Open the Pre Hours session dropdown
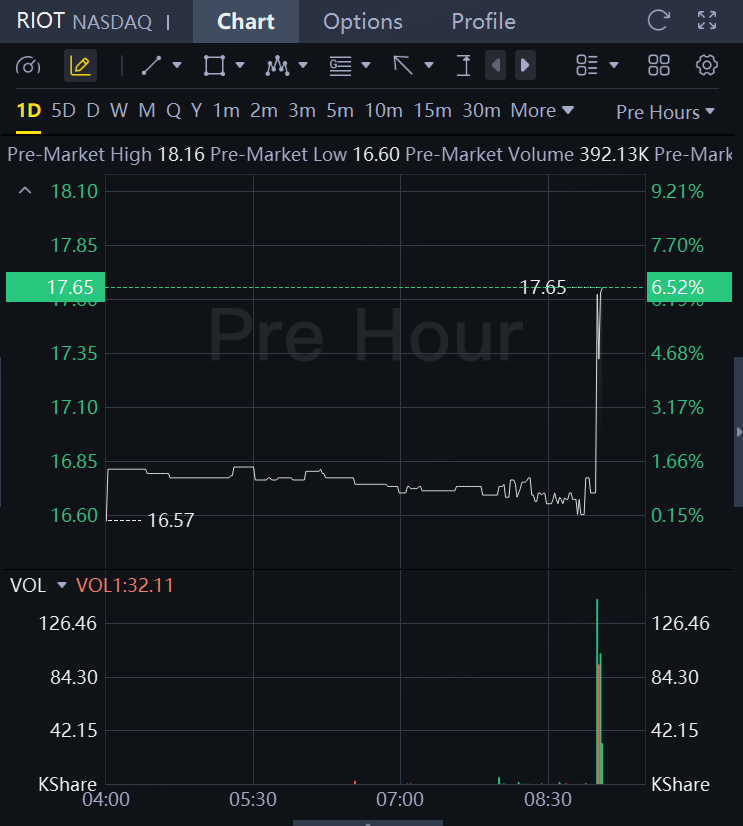Viewport: 743px width, 826px height. [665, 112]
